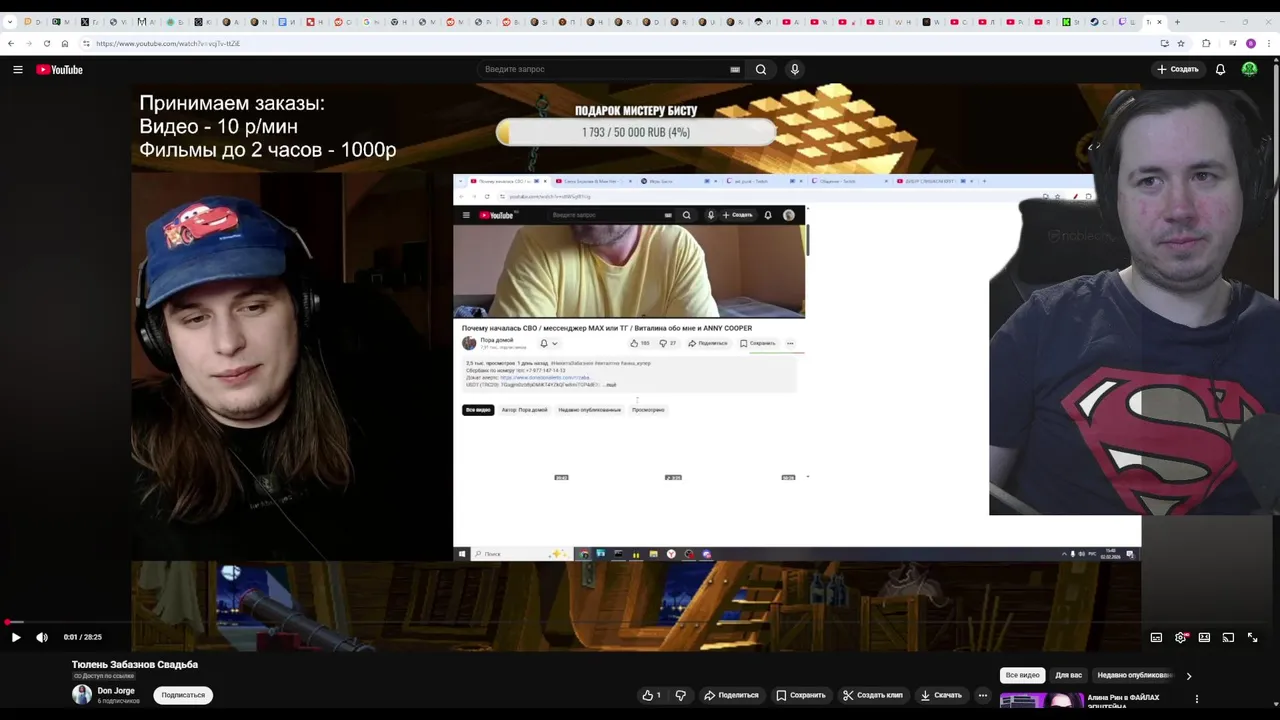Image resolution: width=1280 pixels, height=720 pixels.
Task: Create a clip with Создать клип
Action: click(x=873, y=695)
